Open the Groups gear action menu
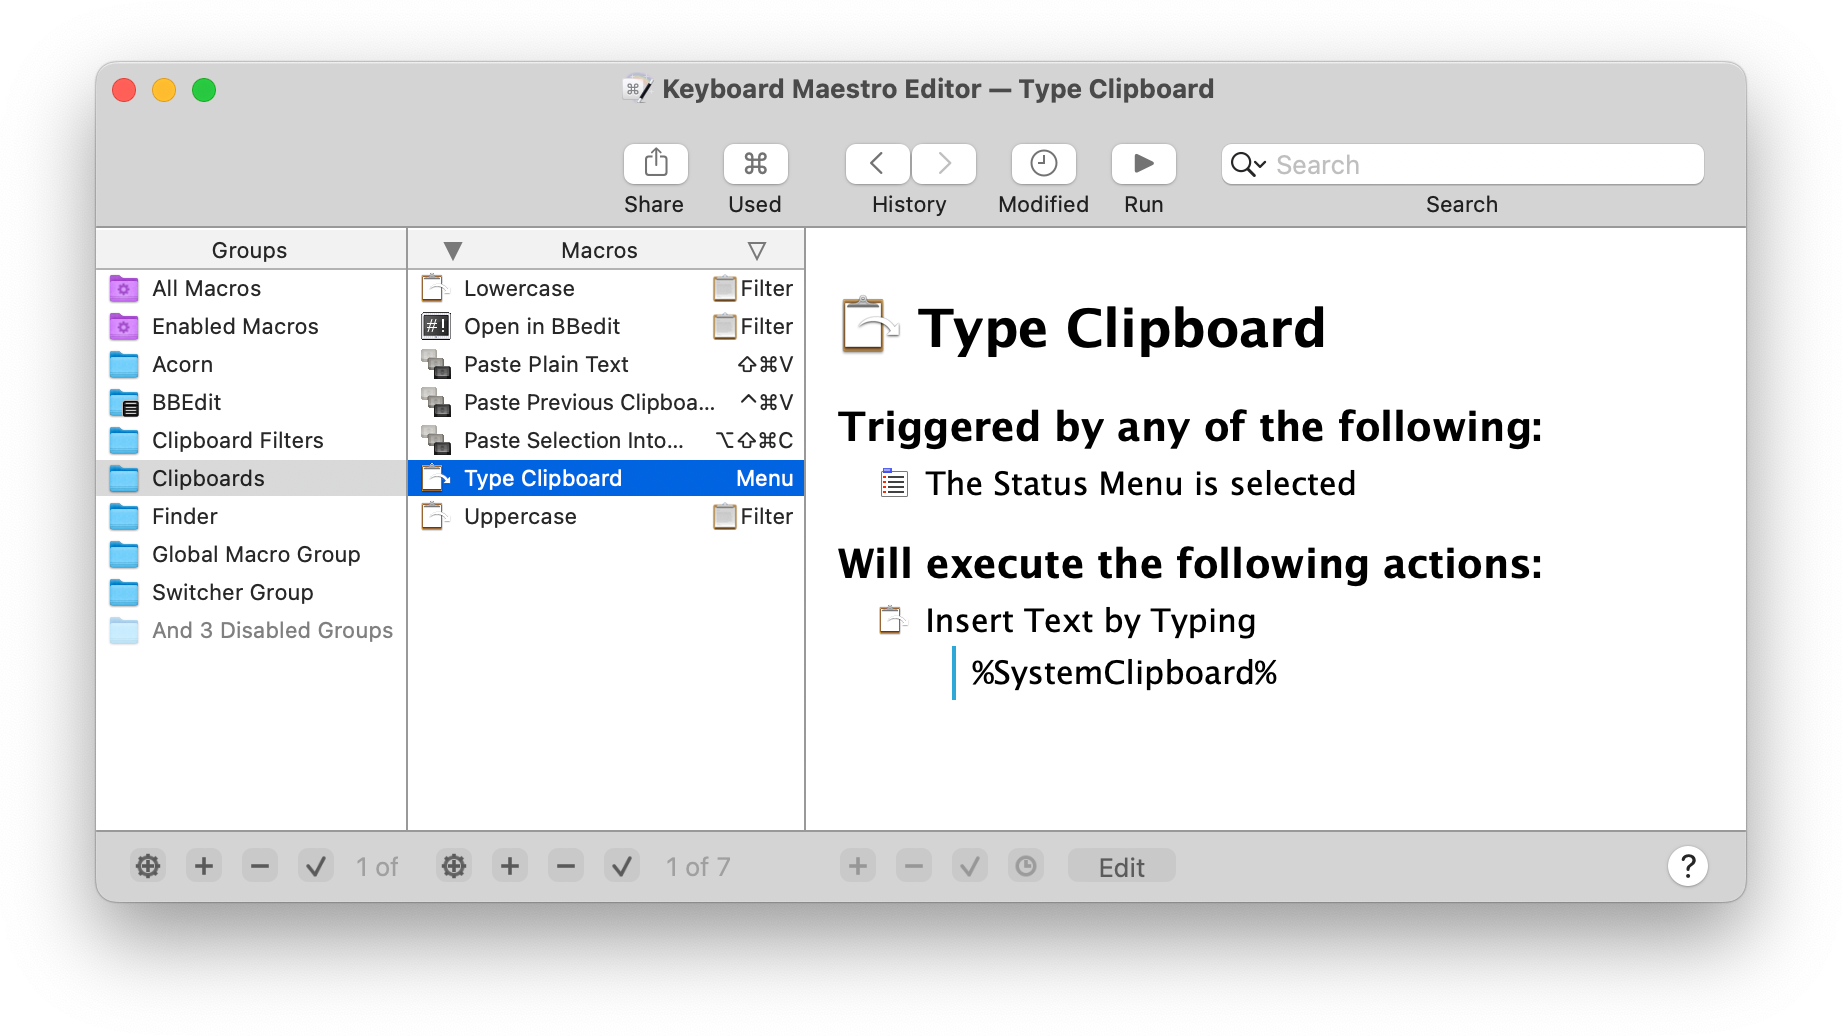 (148, 866)
